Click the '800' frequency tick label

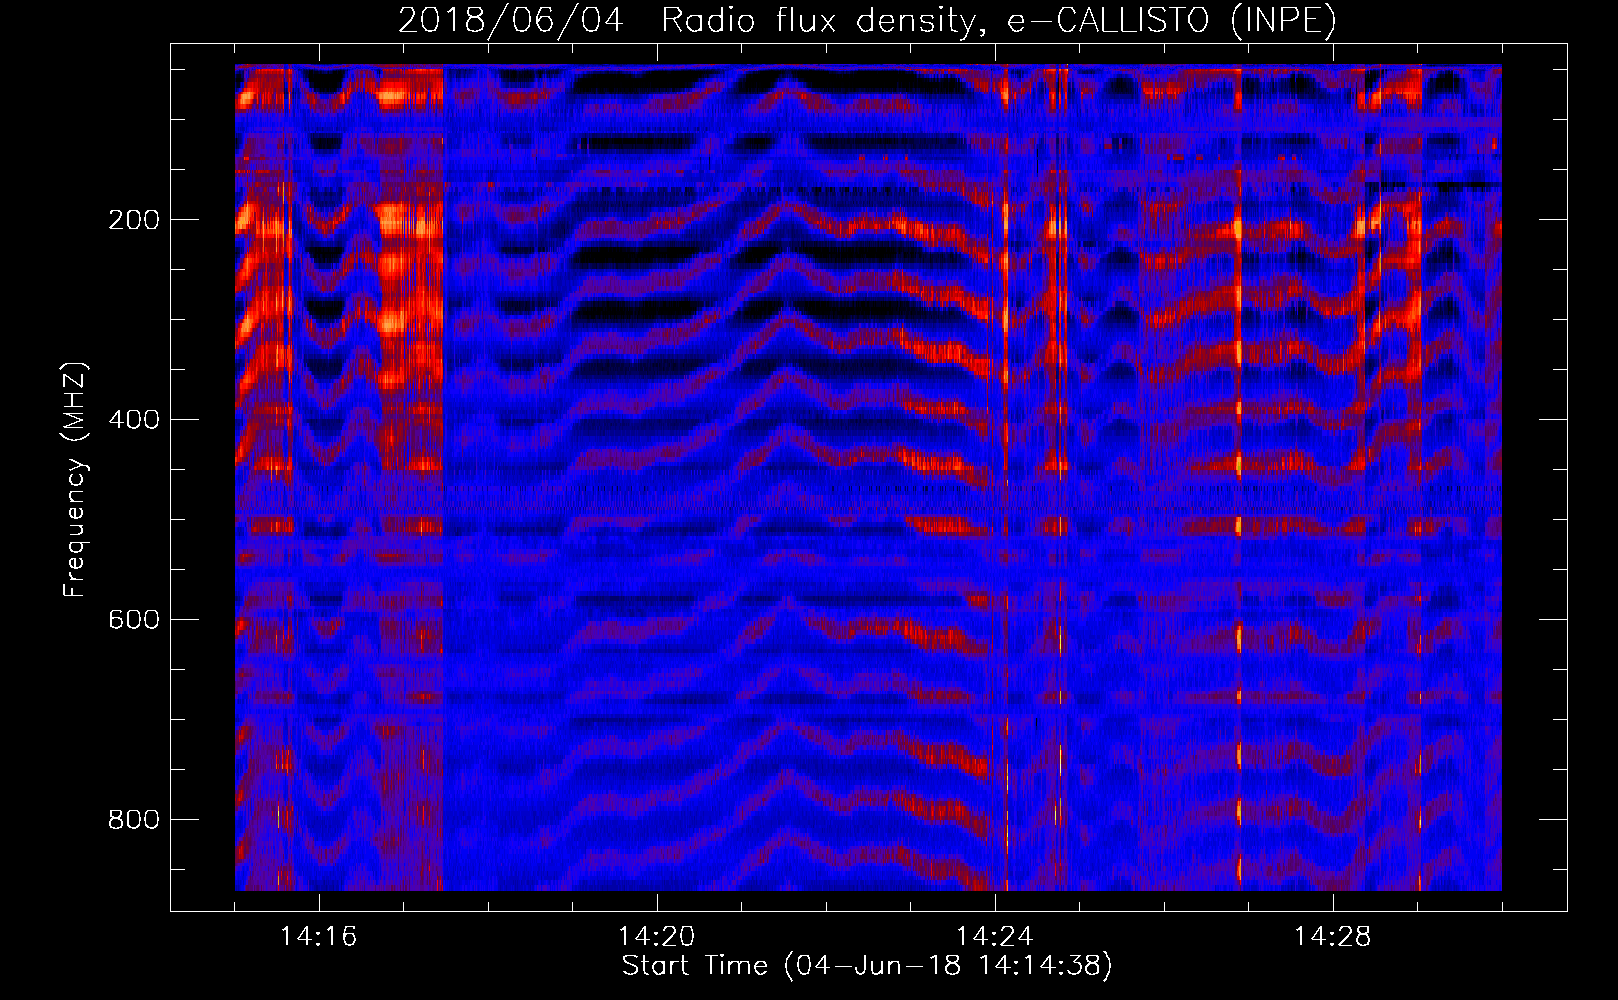[134, 820]
